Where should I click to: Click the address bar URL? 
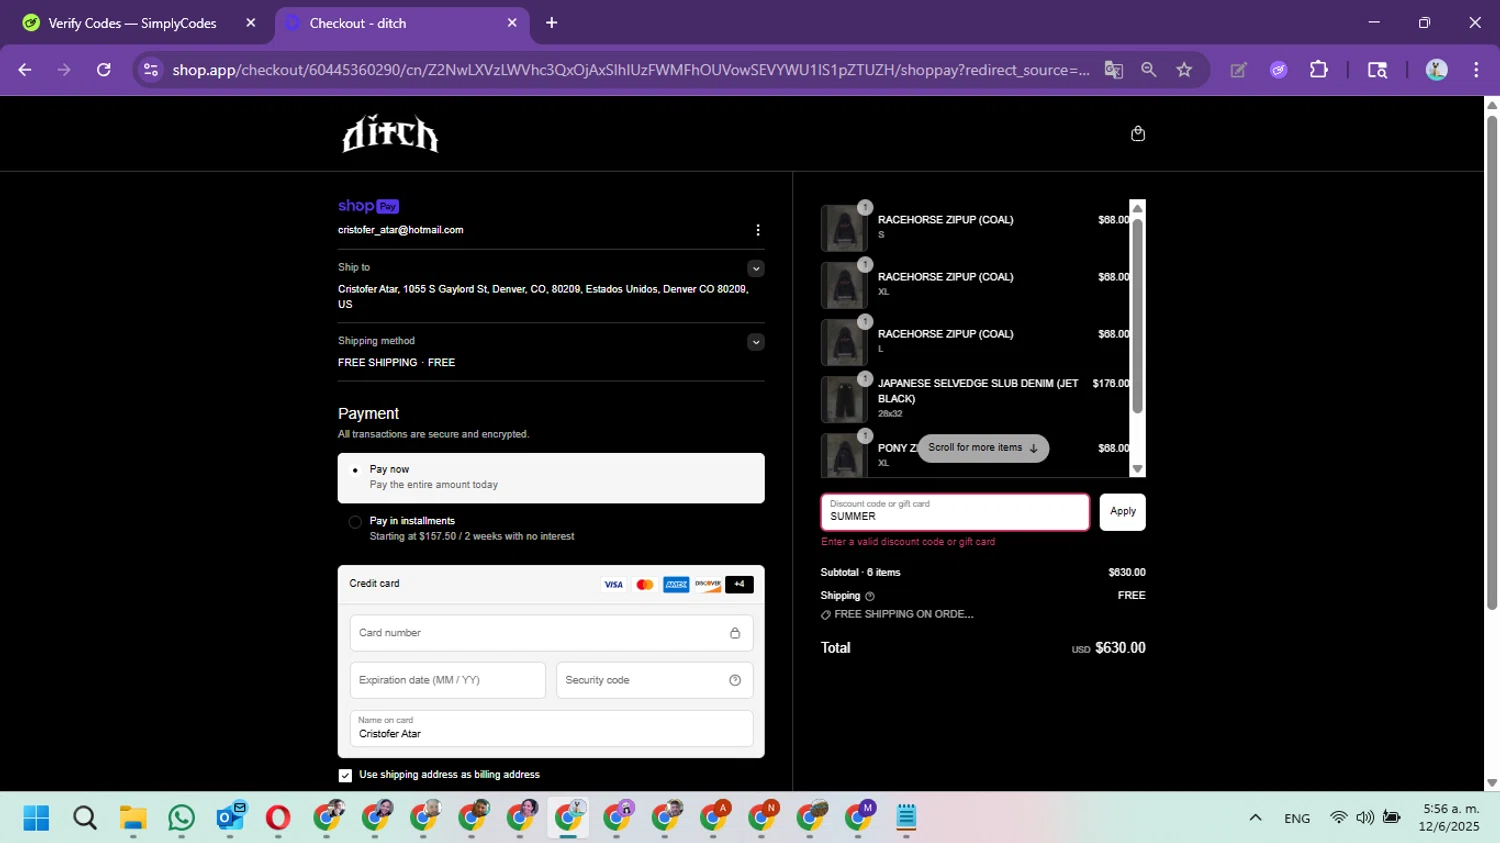pos(630,70)
